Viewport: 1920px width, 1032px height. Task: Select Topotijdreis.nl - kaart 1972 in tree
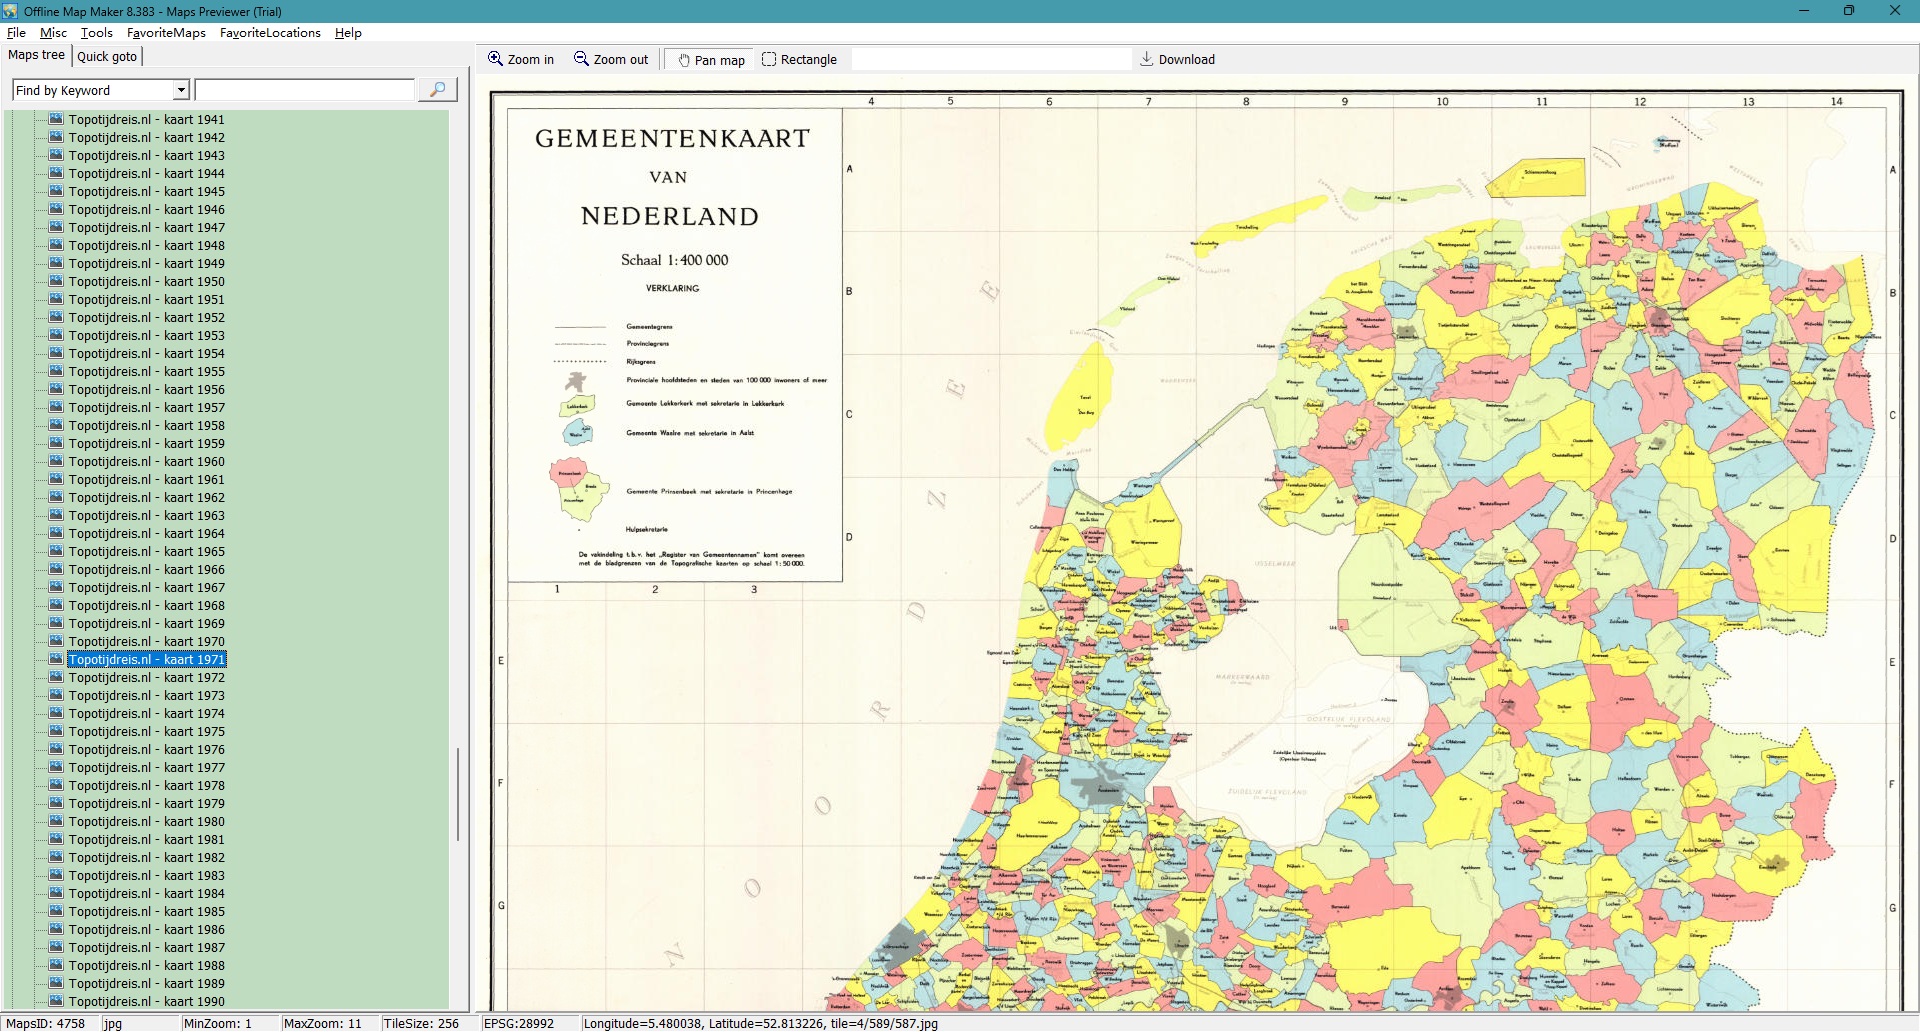tap(146, 678)
